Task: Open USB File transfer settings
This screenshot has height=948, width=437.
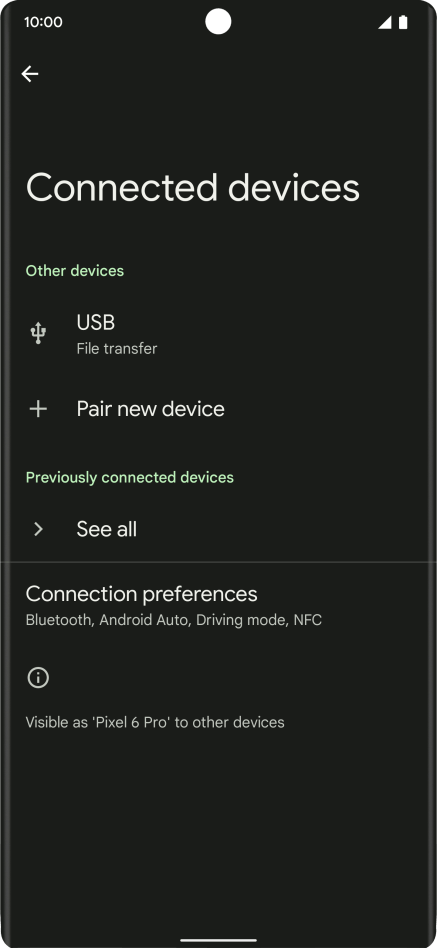Action: [x=218, y=334]
